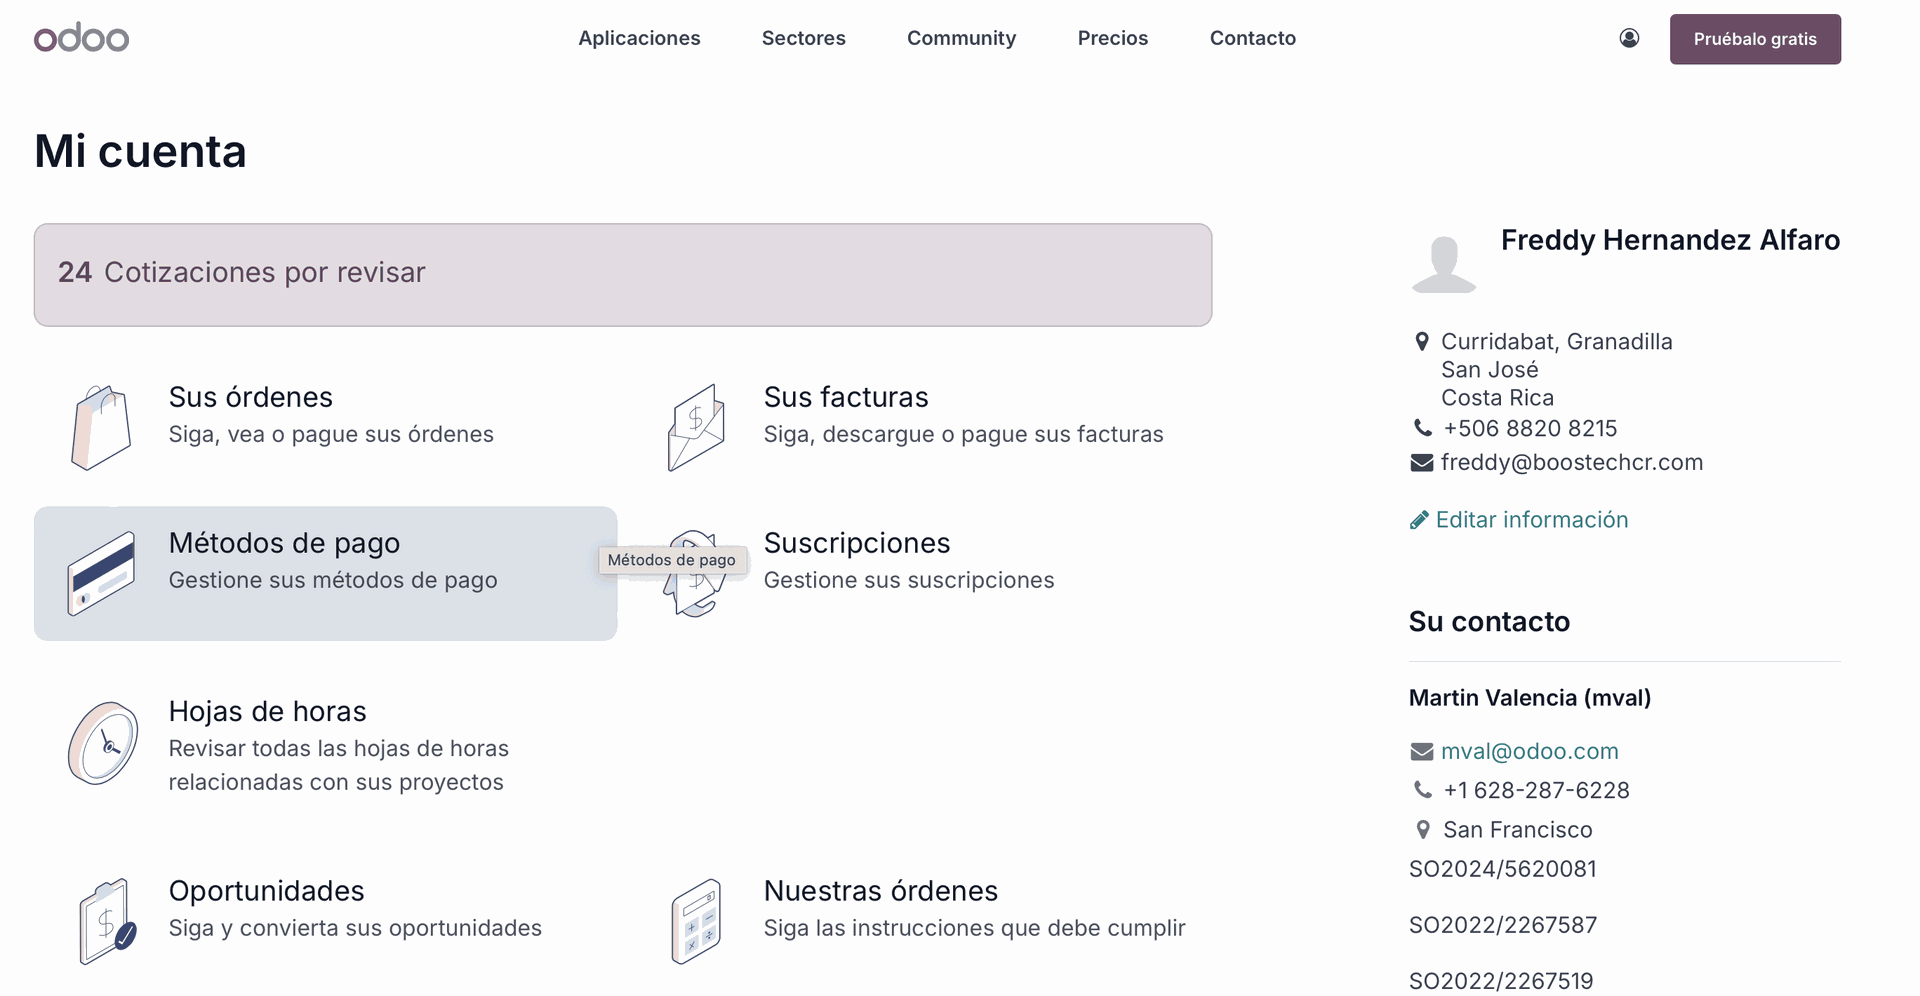Click the shopping bag orders icon
This screenshot has height=996, width=1920.
(x=101, y=427)
